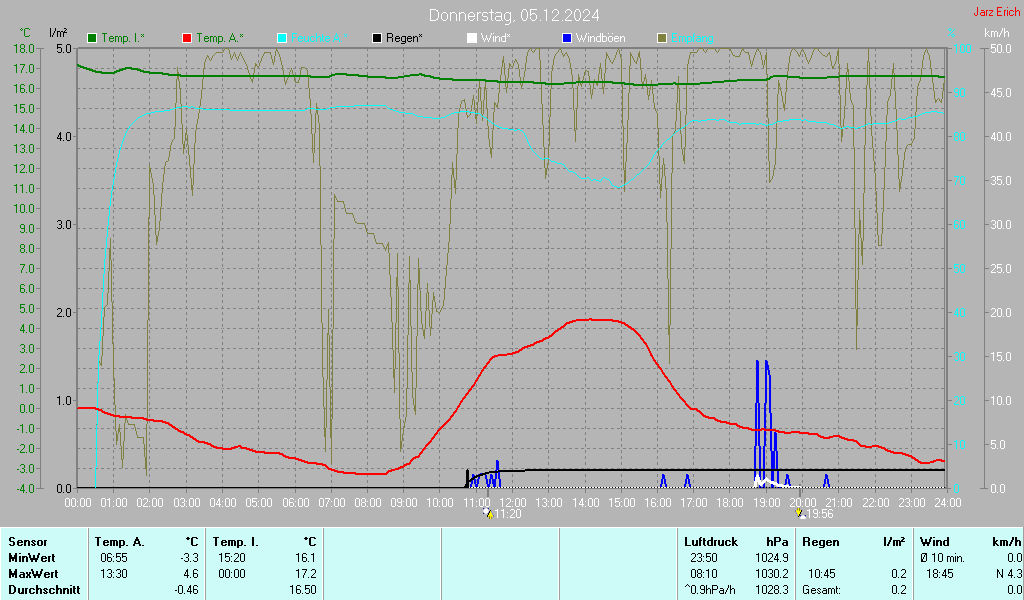Click the olive Empfang legend swatch
The image size is (1024, 600).
pyautogui.click(x=662, y=39)
